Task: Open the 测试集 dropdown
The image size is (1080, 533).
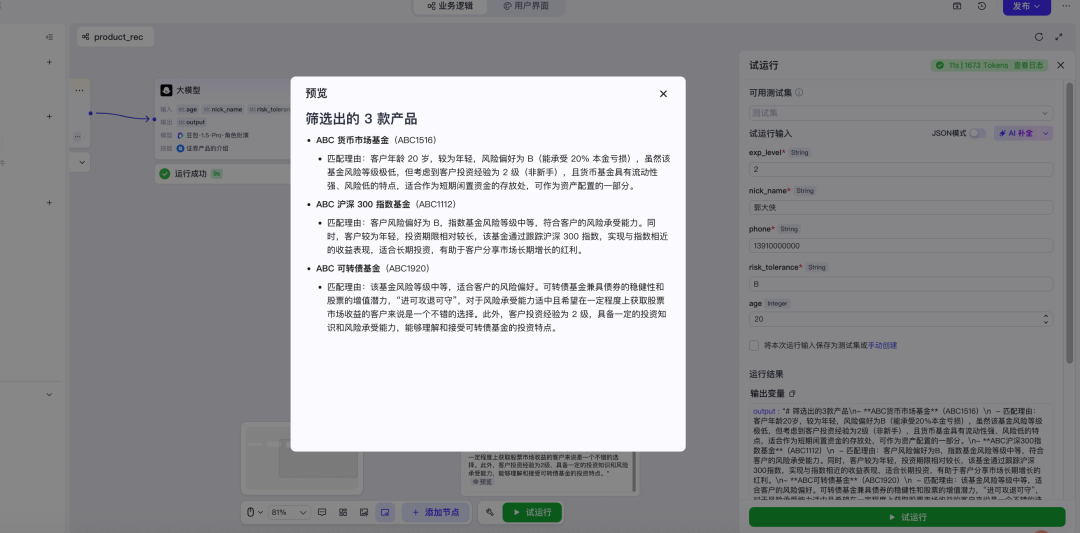Action: 900,113
